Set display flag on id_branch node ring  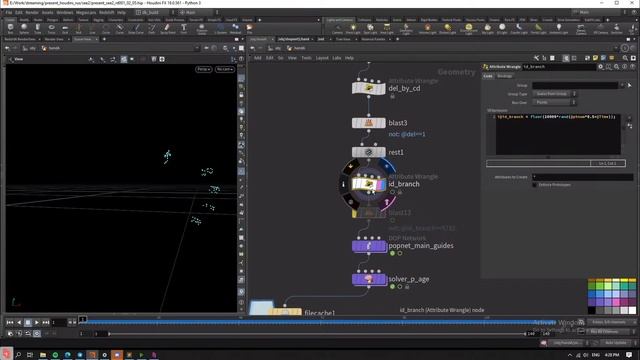(x=387, y=166)
